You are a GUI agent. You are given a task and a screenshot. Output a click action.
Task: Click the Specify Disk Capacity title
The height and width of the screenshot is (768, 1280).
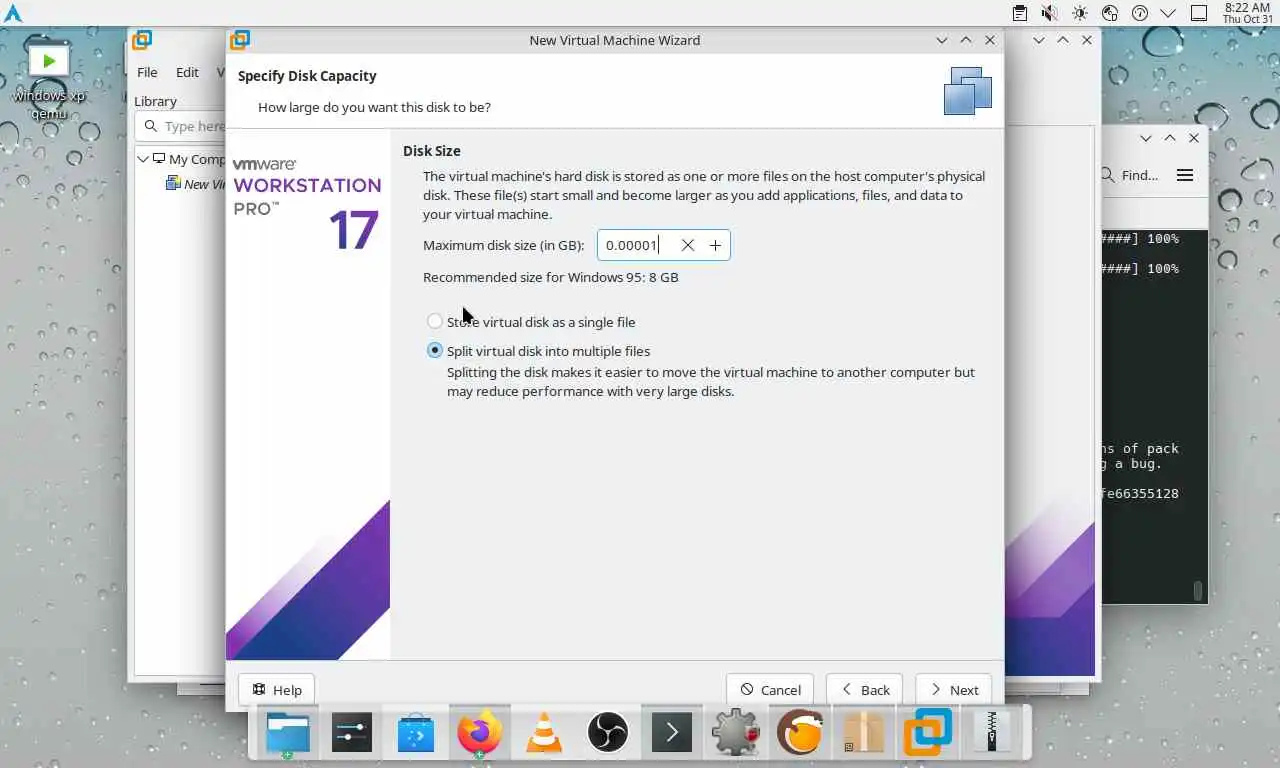click(x=307, y=76)
